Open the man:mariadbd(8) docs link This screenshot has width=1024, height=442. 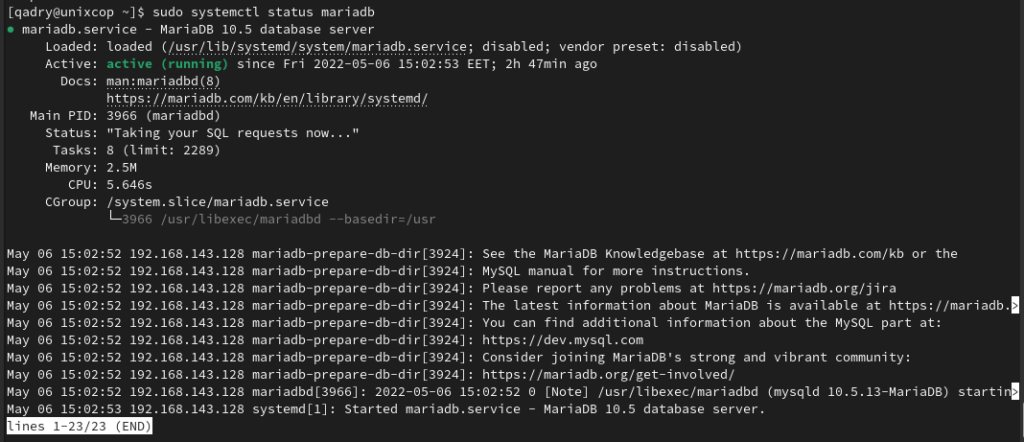click(163, 82)
